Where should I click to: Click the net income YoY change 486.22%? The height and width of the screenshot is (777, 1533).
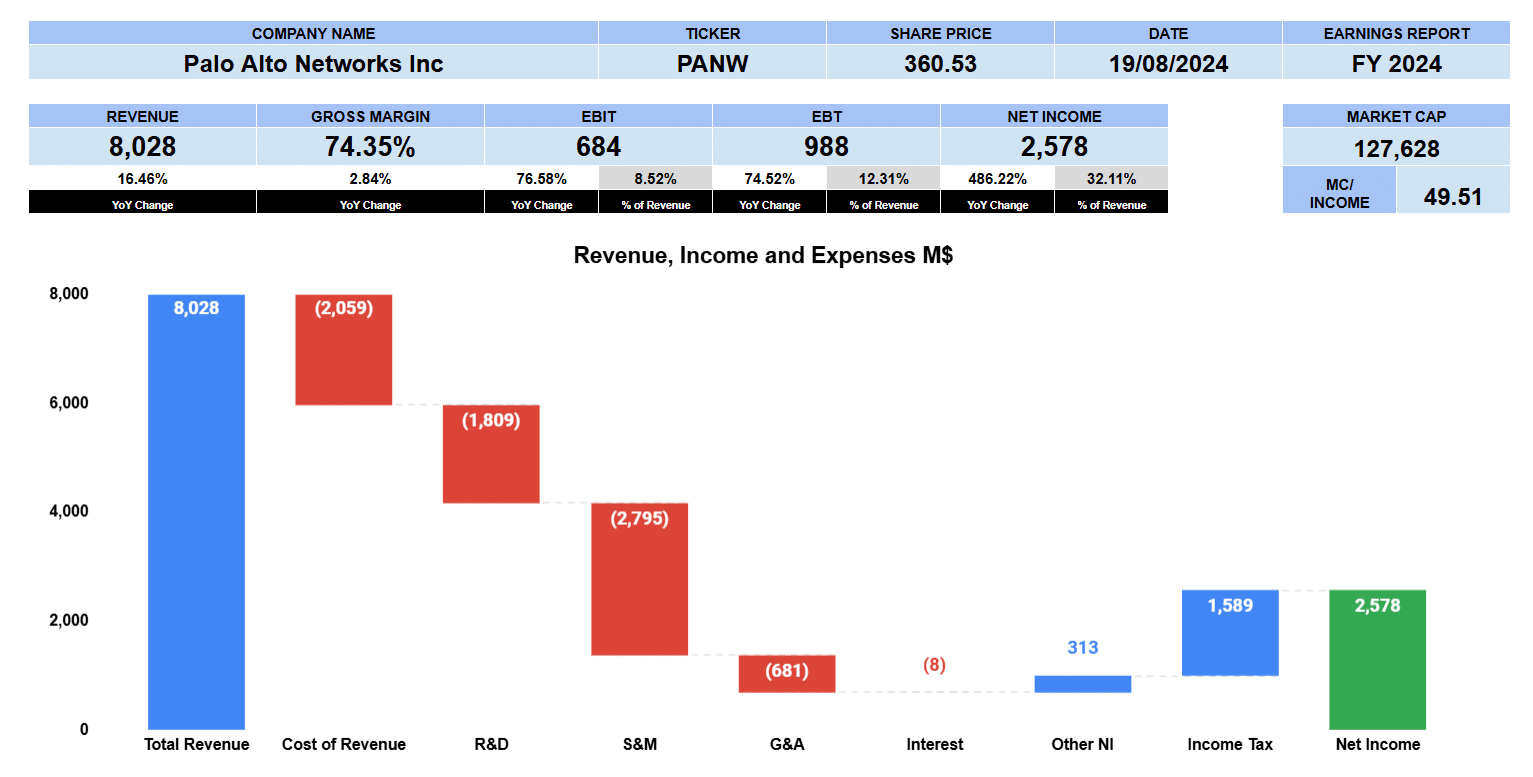pos(997,179)
